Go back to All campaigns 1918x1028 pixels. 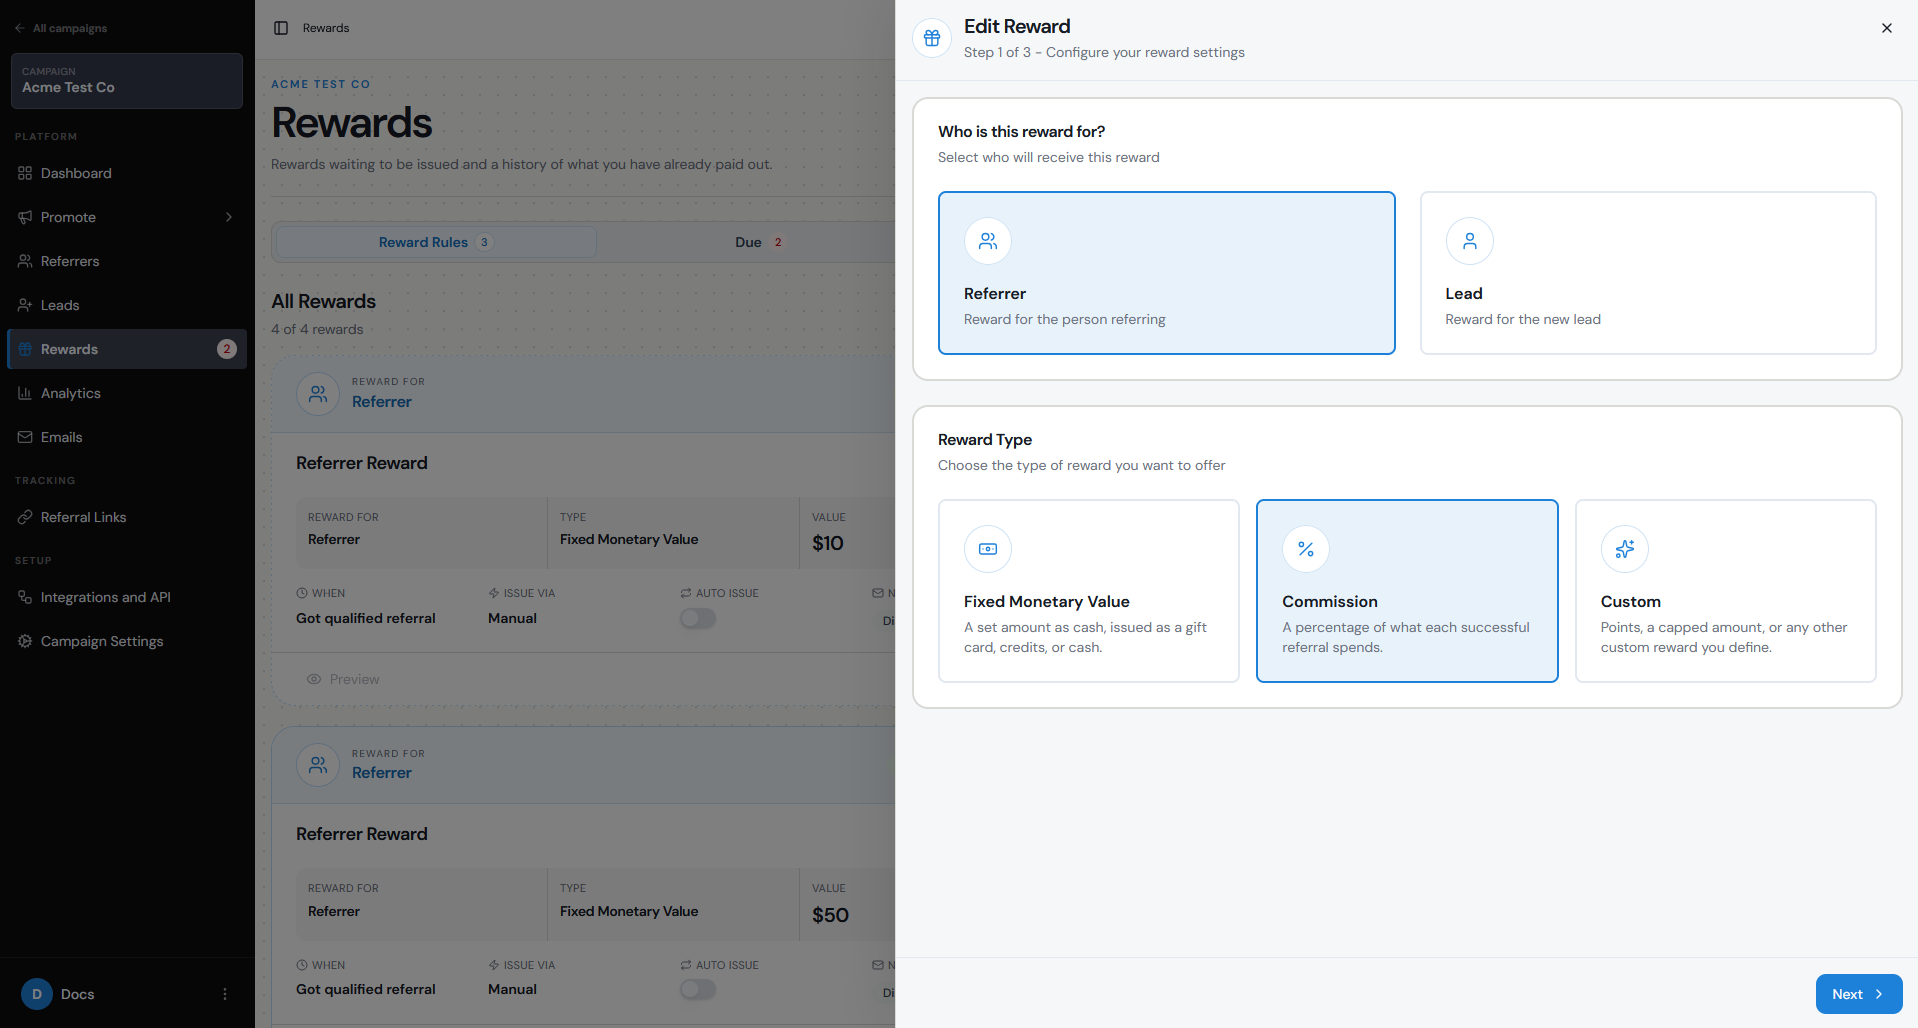point(61,28)
